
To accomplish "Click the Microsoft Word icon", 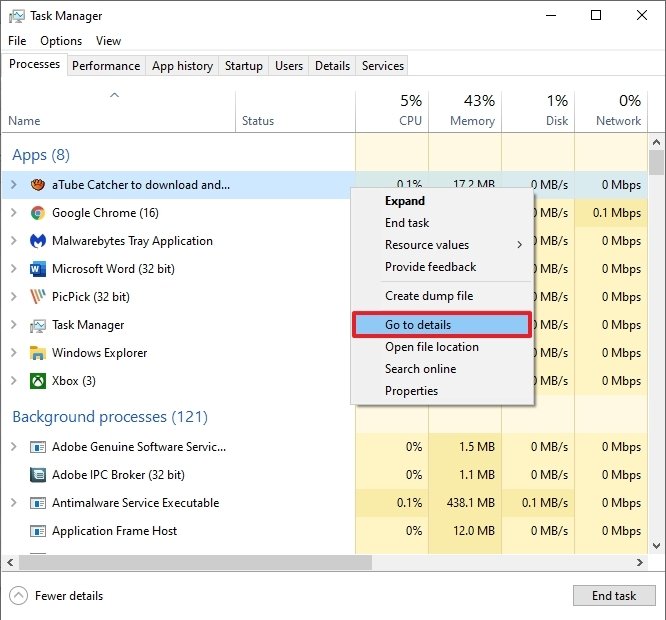I will 38,269.
